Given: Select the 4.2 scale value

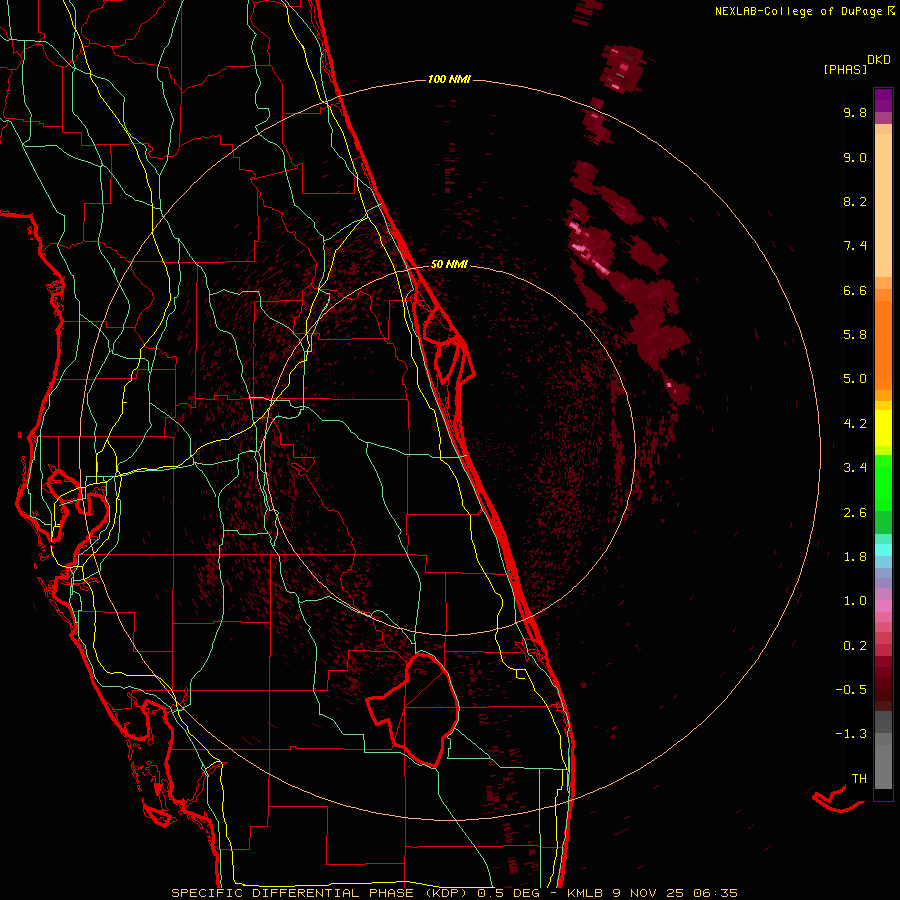Looking at the screenshot, I should tap(855, 424).
